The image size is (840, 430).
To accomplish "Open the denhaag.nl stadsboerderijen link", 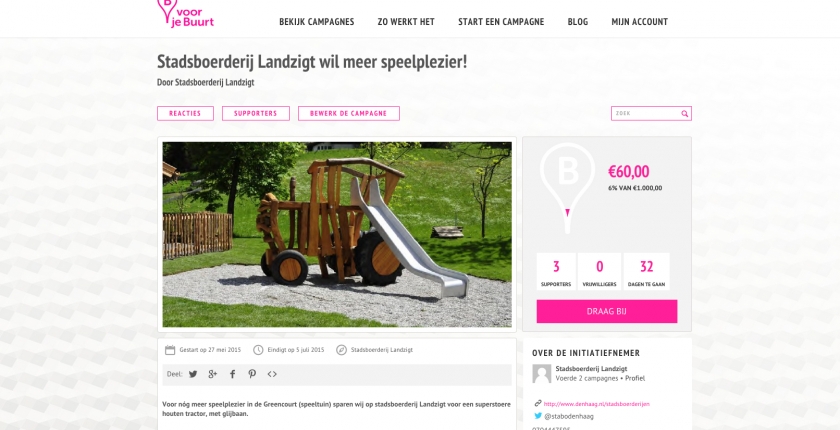I will [x=596, y=404].
